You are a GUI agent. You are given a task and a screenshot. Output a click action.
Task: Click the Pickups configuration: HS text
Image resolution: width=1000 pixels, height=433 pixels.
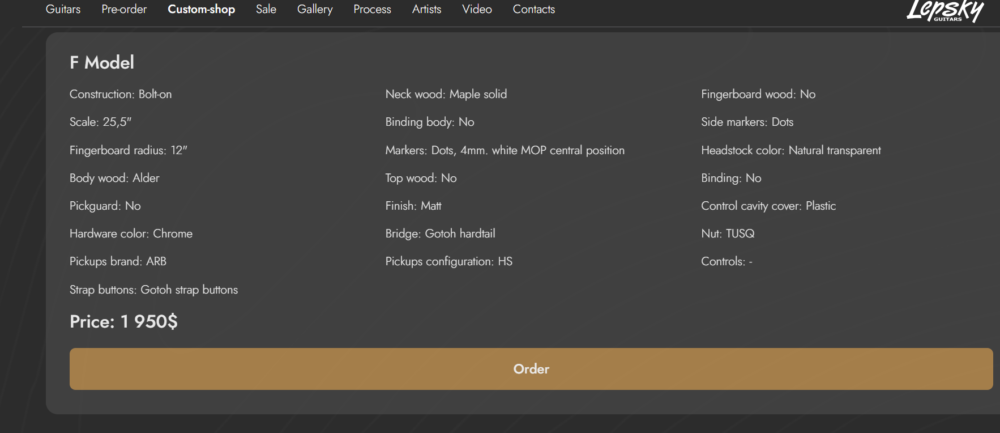pos(449,262)
